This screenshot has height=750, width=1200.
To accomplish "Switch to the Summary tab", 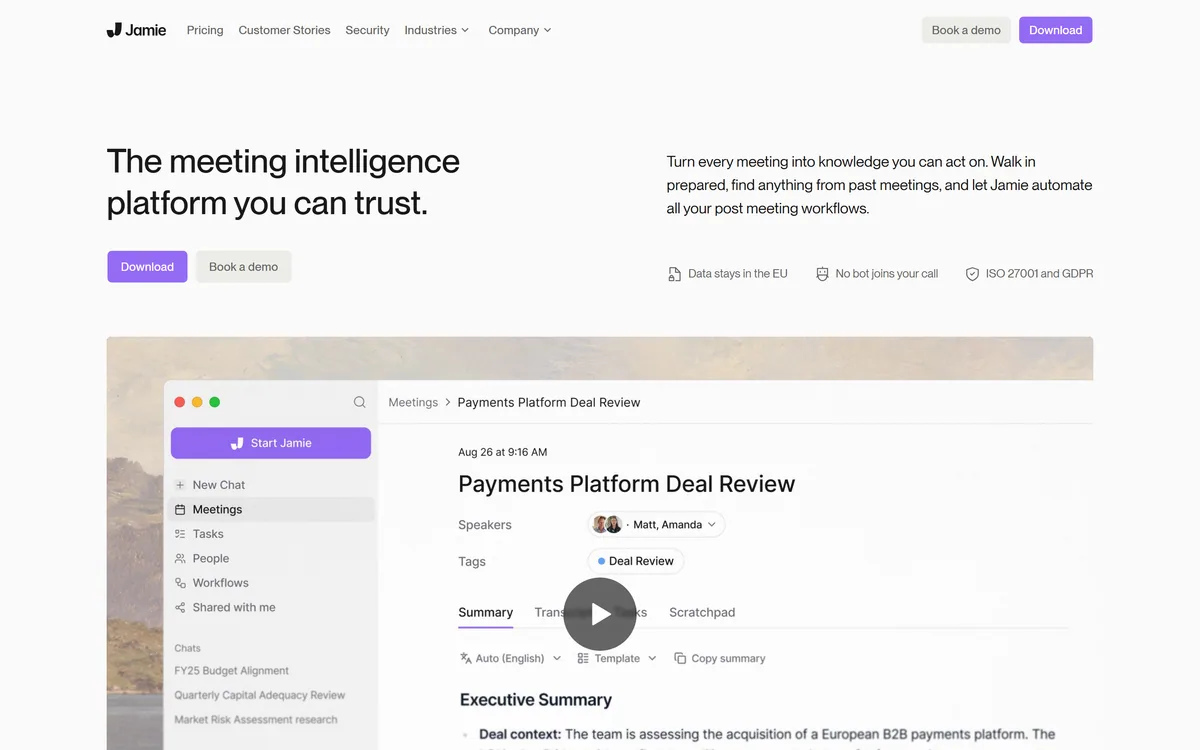I will [485, 612].
